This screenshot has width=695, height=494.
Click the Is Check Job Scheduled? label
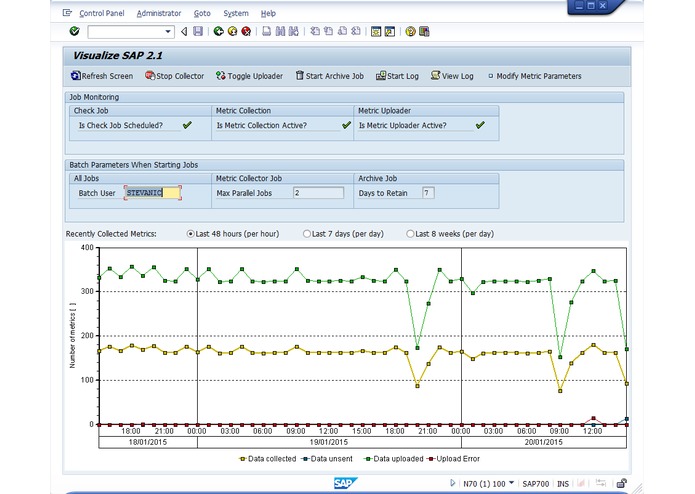(121, 125)
